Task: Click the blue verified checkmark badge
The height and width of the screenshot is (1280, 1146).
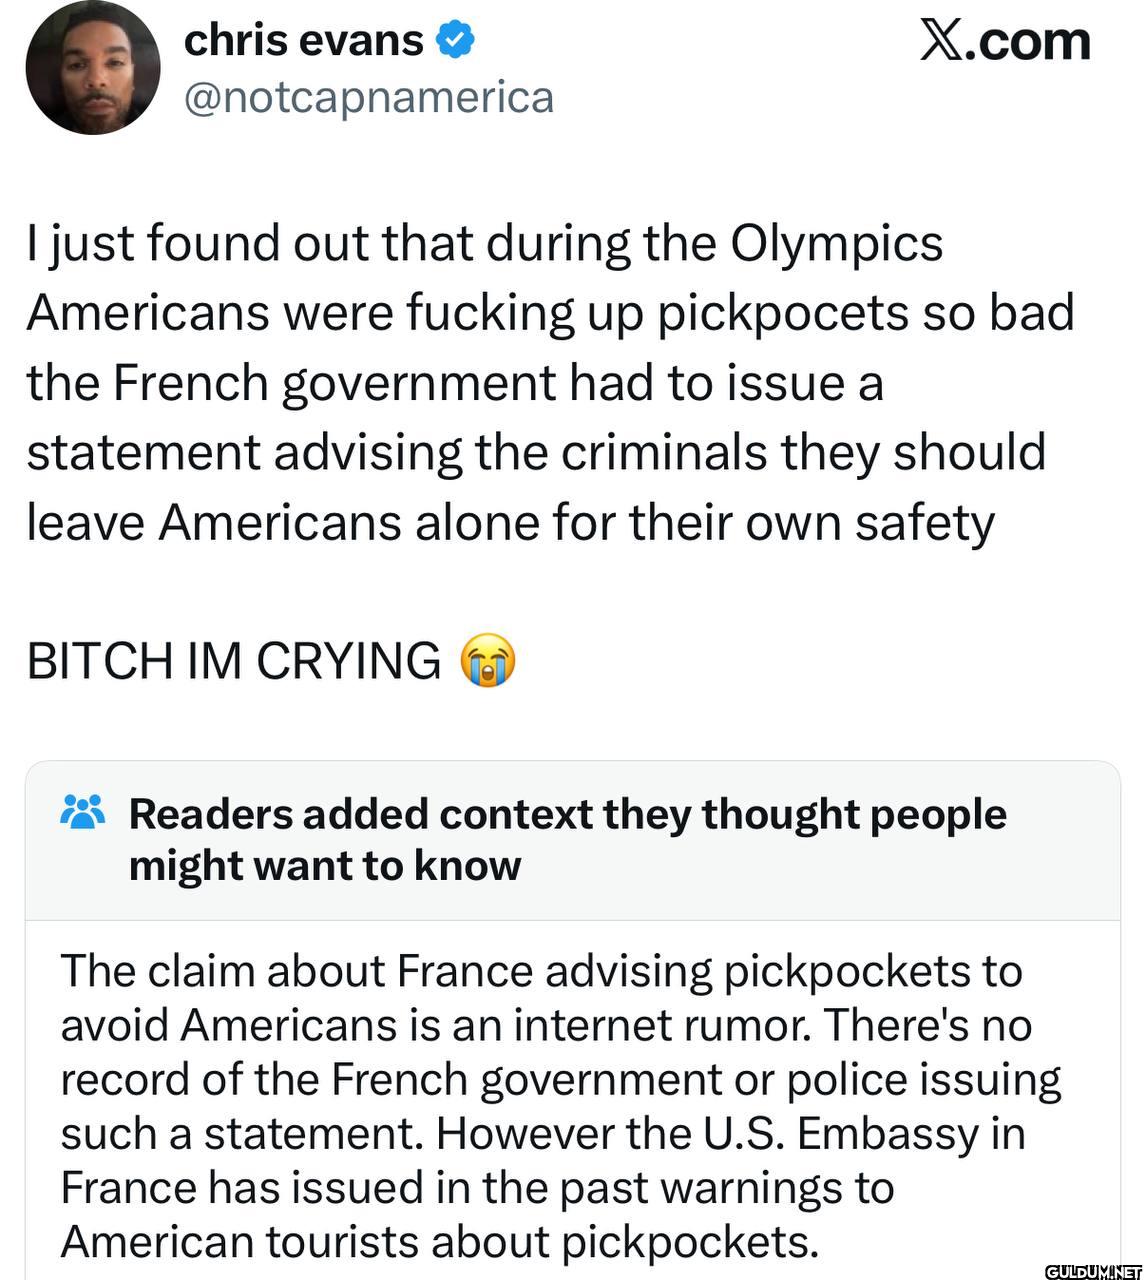Action: (x=455, y=40)
